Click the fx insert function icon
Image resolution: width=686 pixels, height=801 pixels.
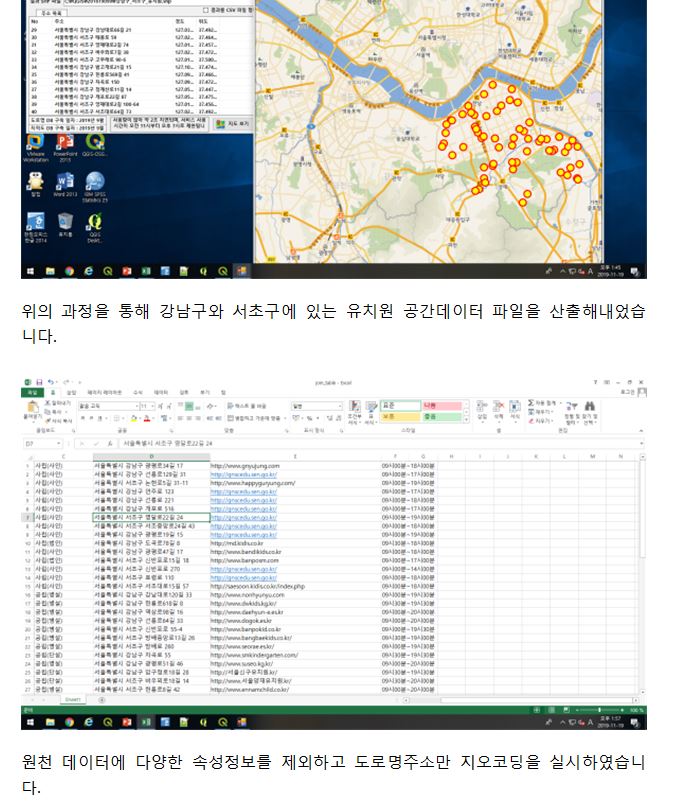click(x=109, y=444)
